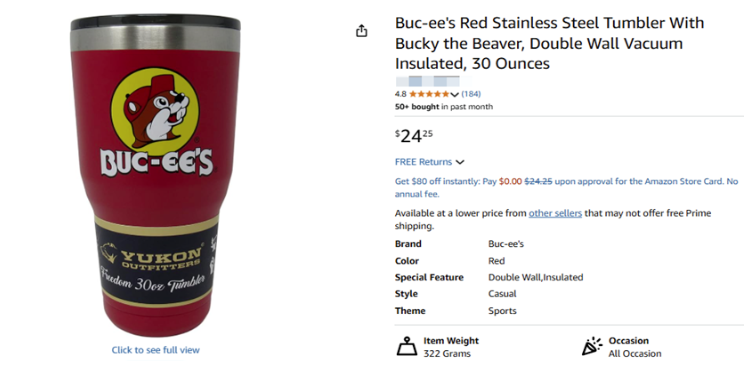The height and width of the screenshot is (367, 748).
Task: Open the FREE Returns link
Action: point(423,162)
